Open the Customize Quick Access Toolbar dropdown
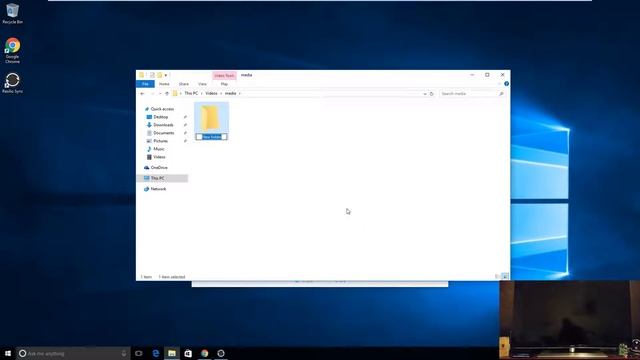Image resolution: width=640 pixels, height=360 pixels. pyautogui.click(x=166, y=76)
